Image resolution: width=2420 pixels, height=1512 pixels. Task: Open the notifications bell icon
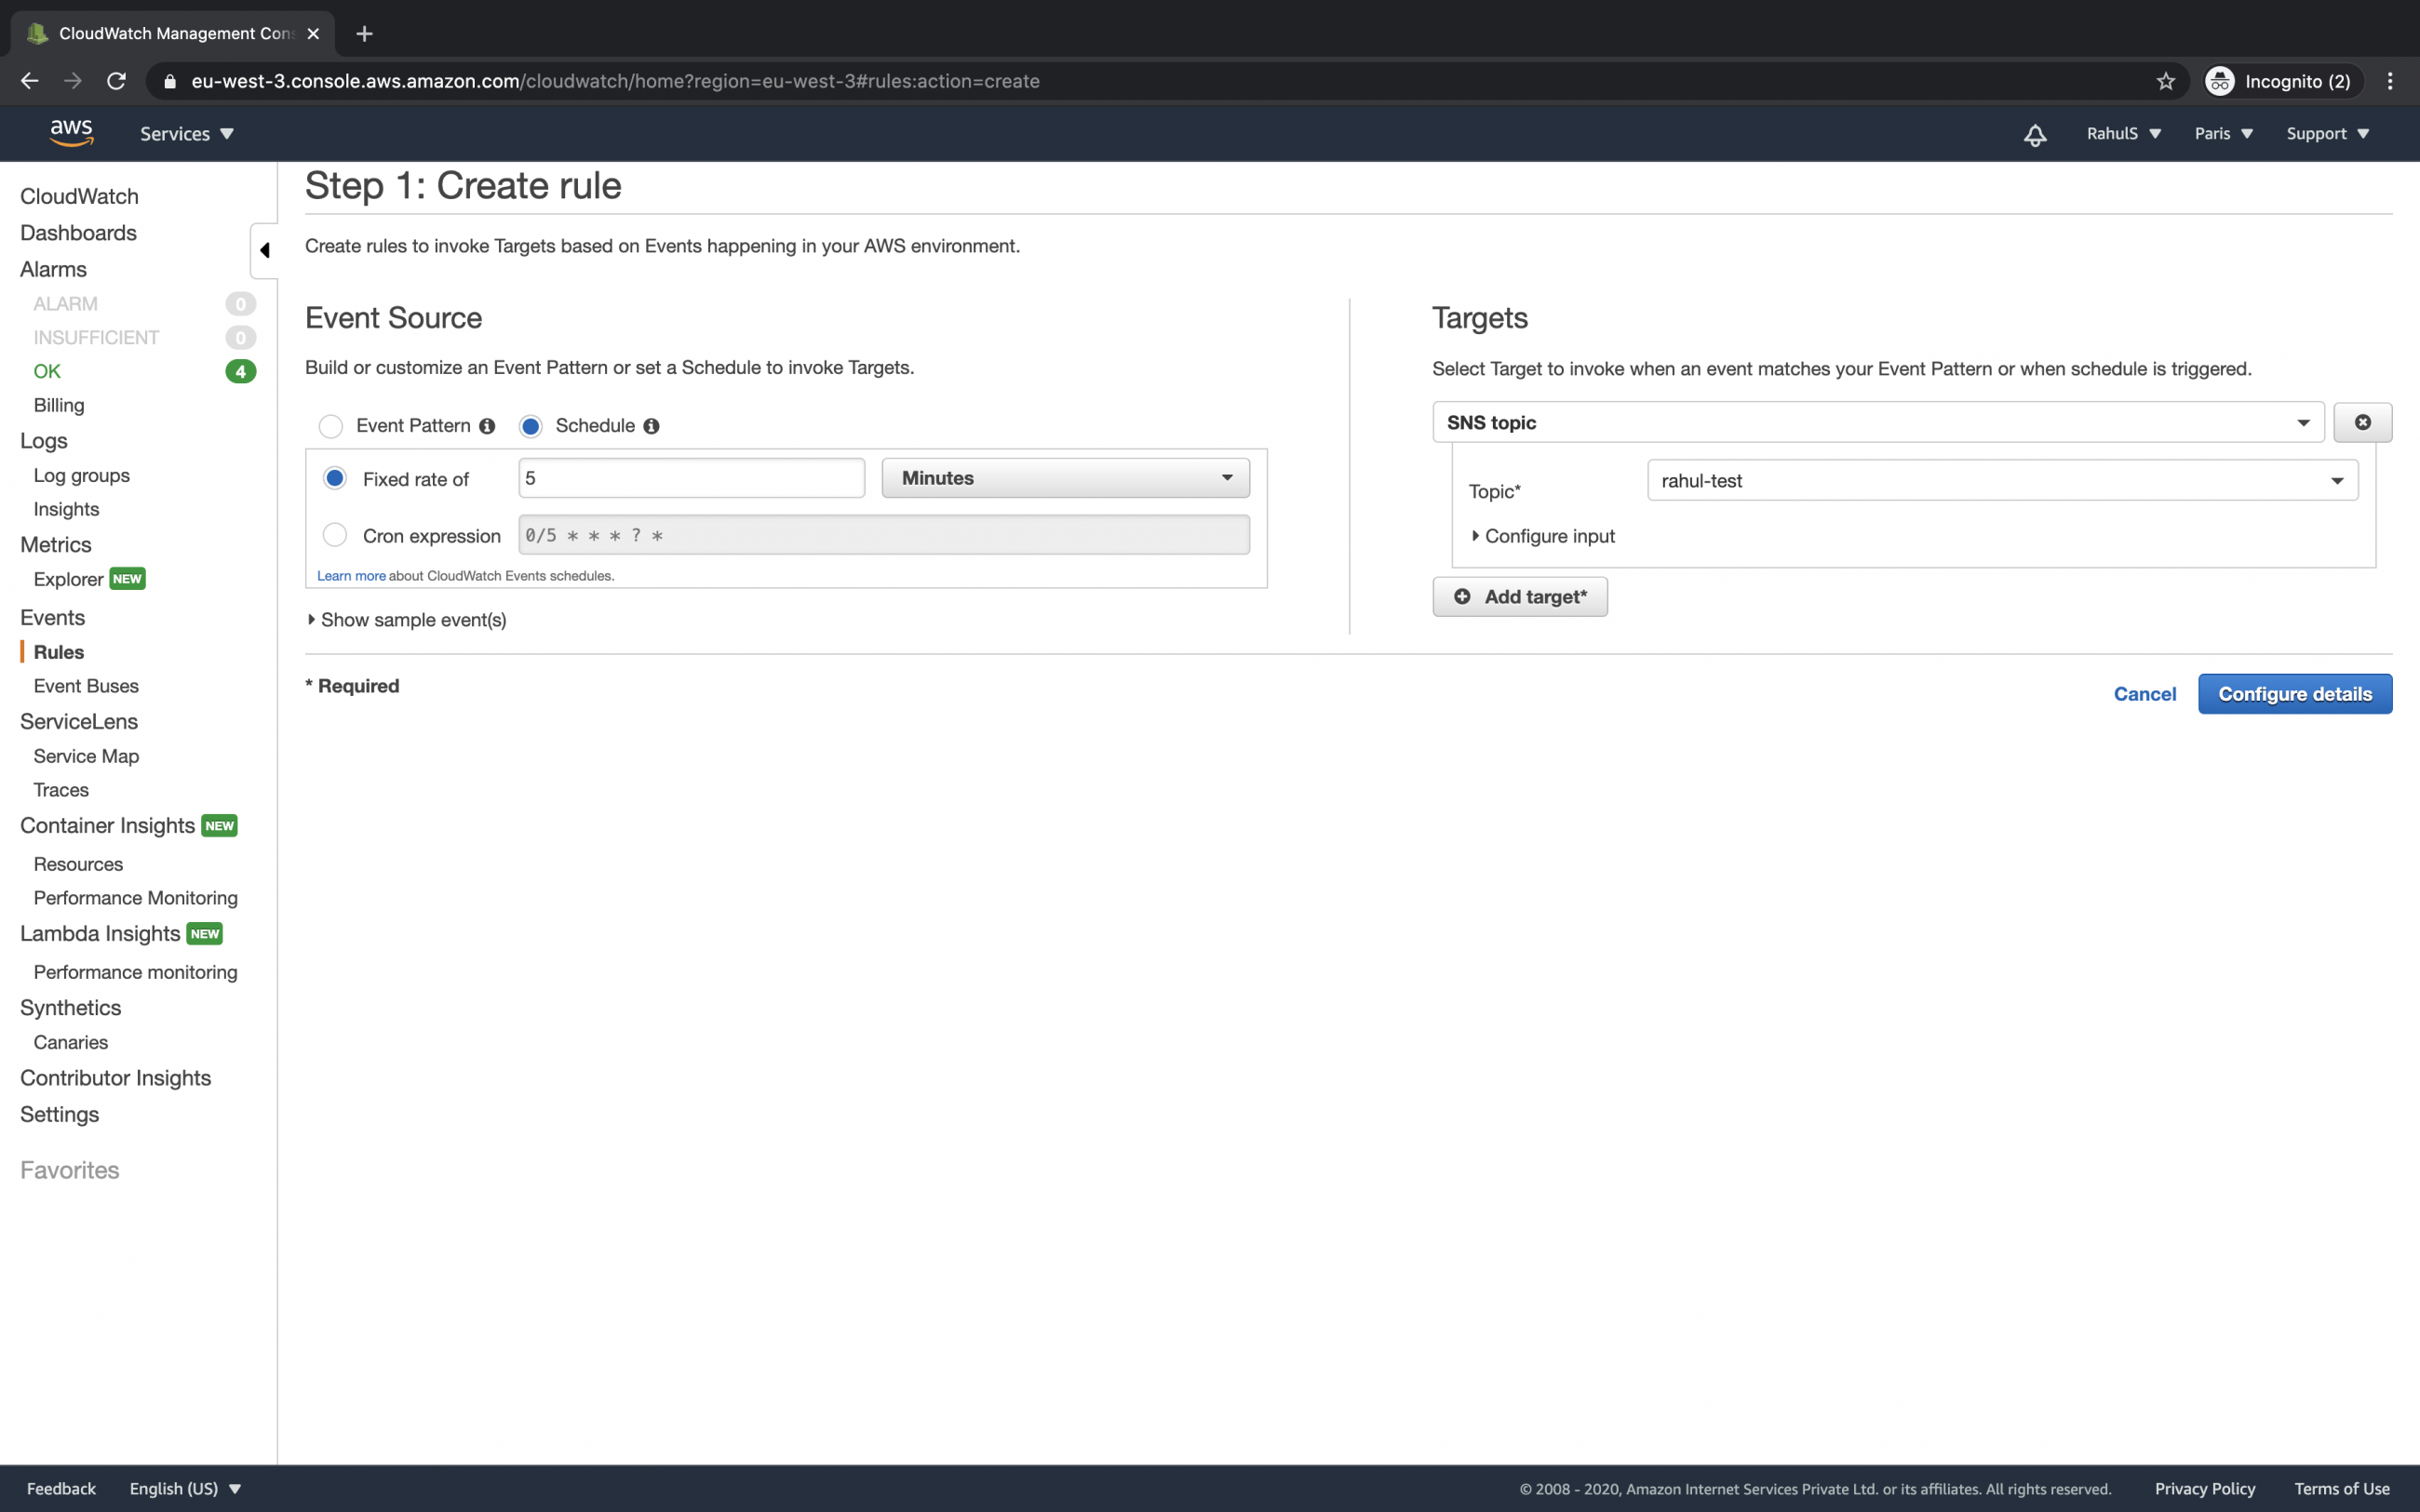pos(2035,134)
